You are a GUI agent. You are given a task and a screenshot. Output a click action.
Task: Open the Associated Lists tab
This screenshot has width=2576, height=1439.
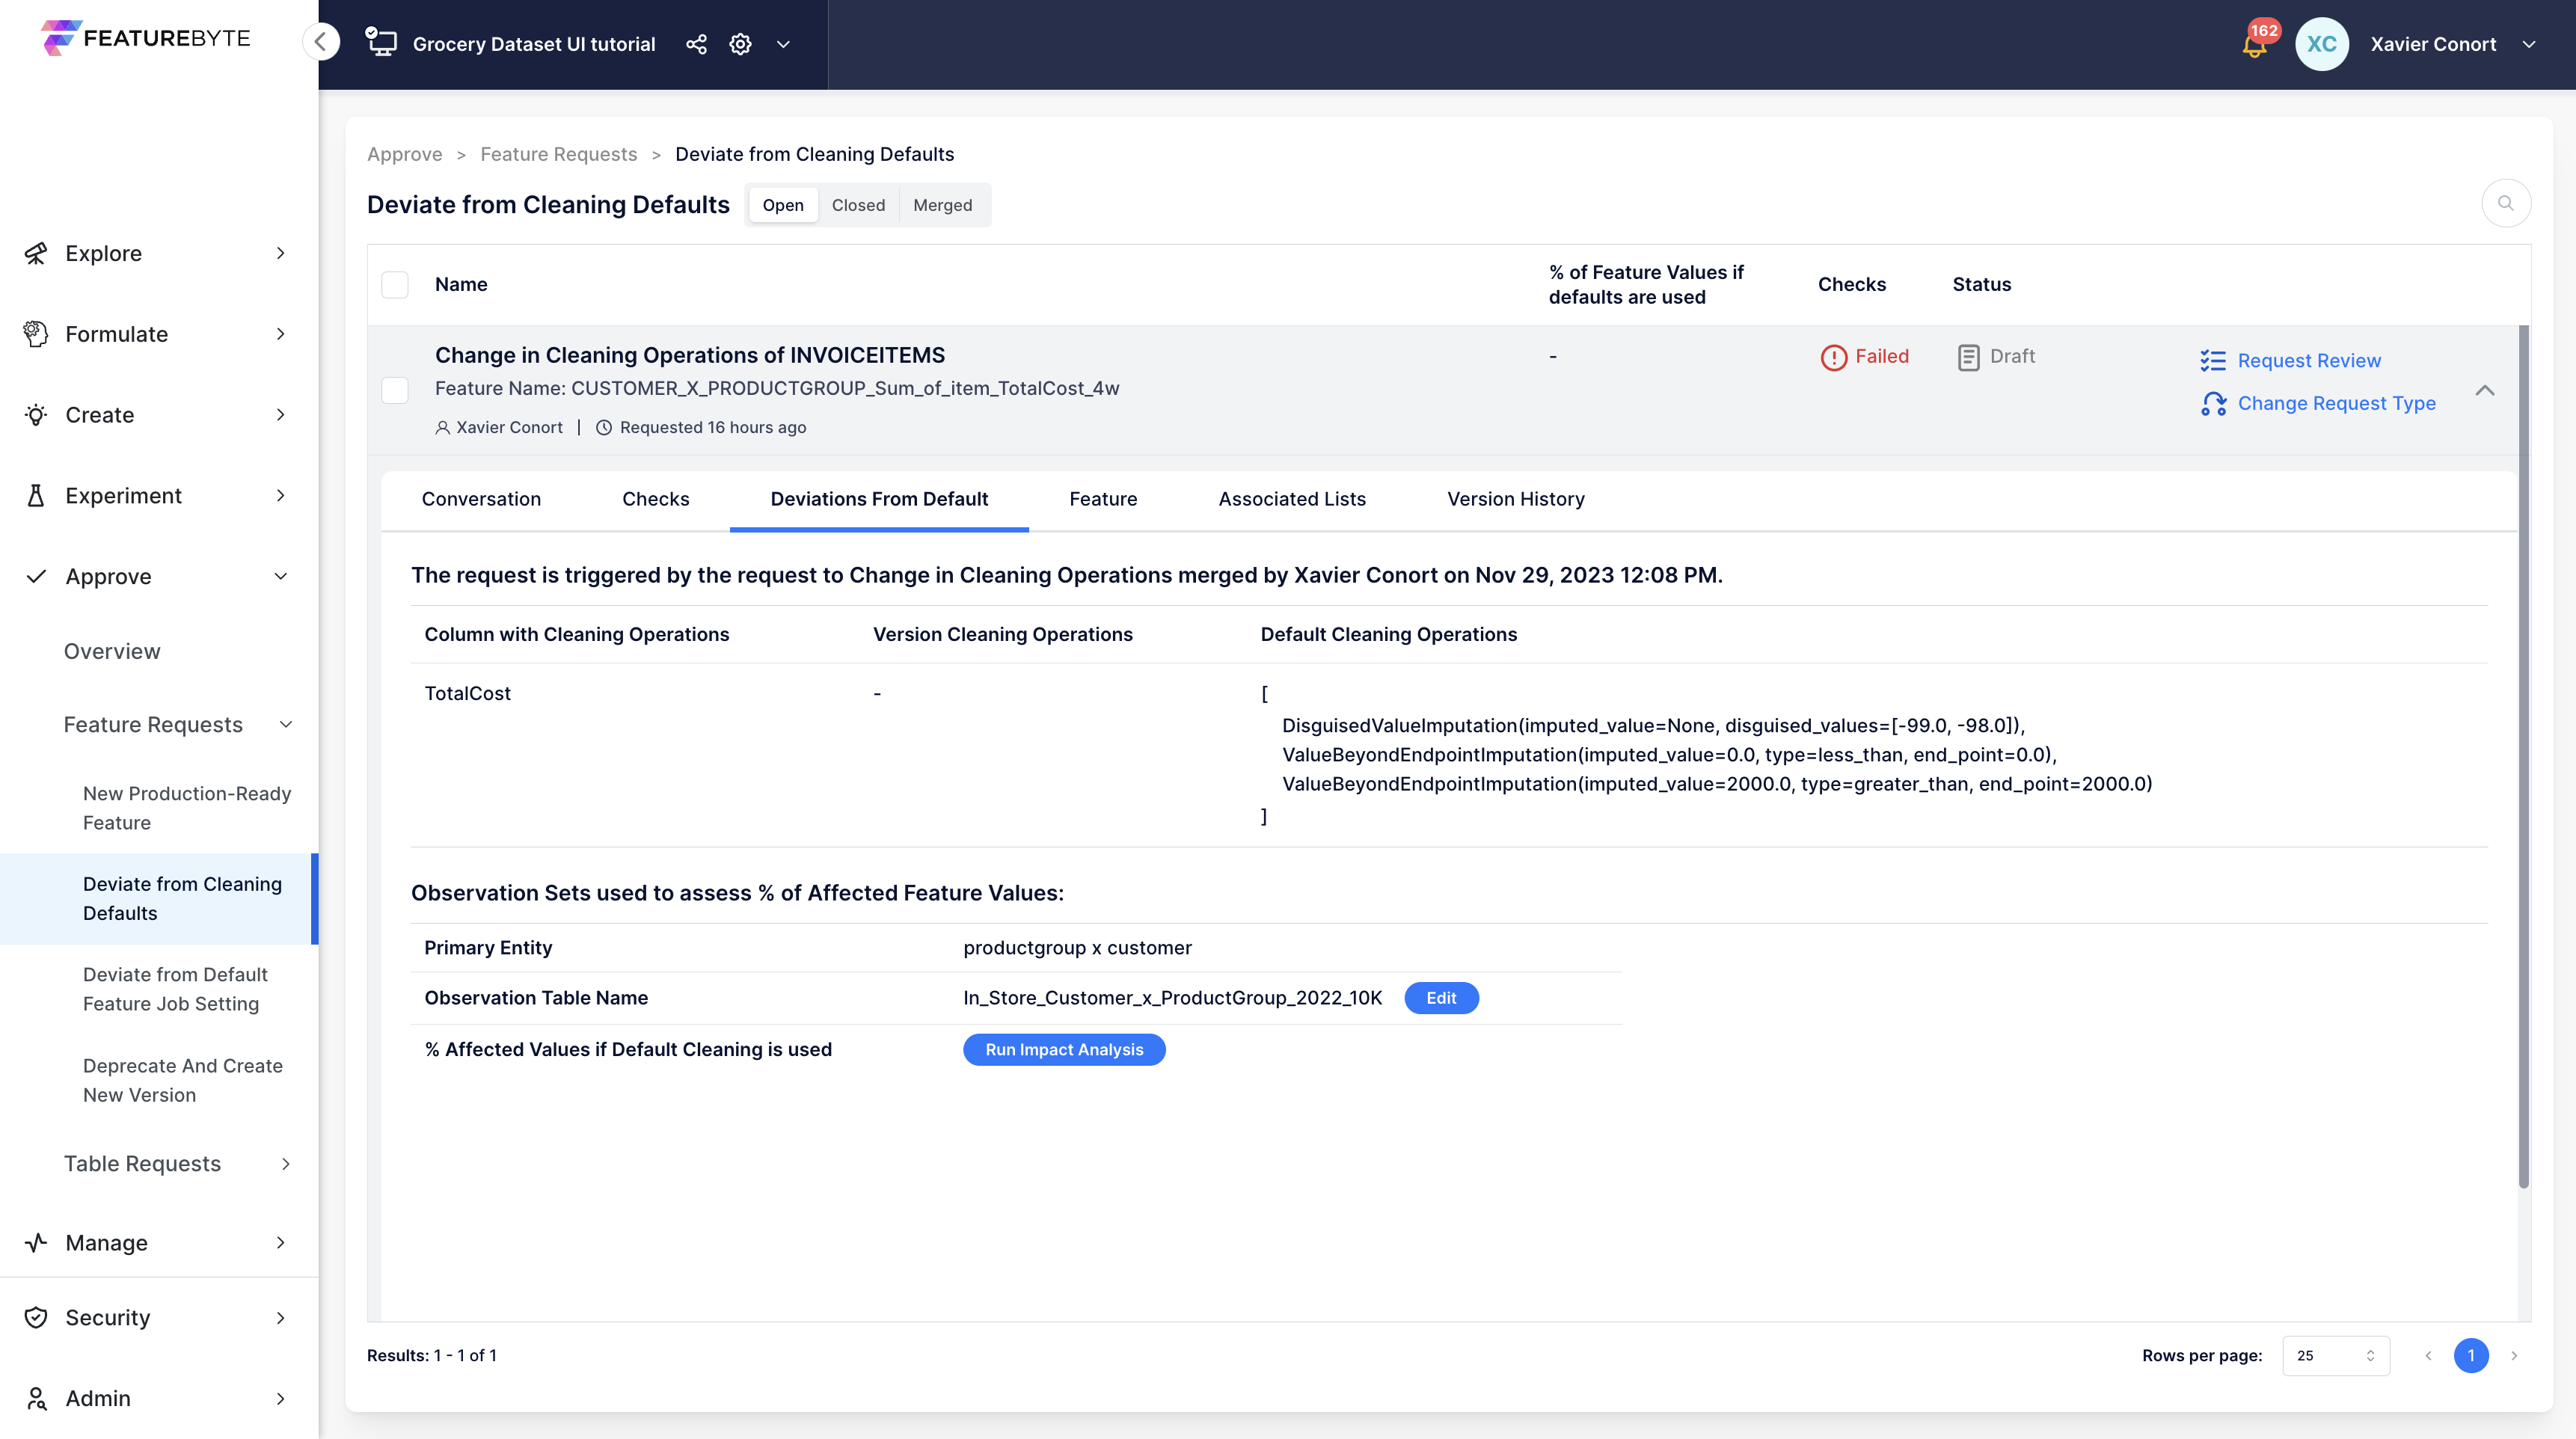pos(1292,499)
